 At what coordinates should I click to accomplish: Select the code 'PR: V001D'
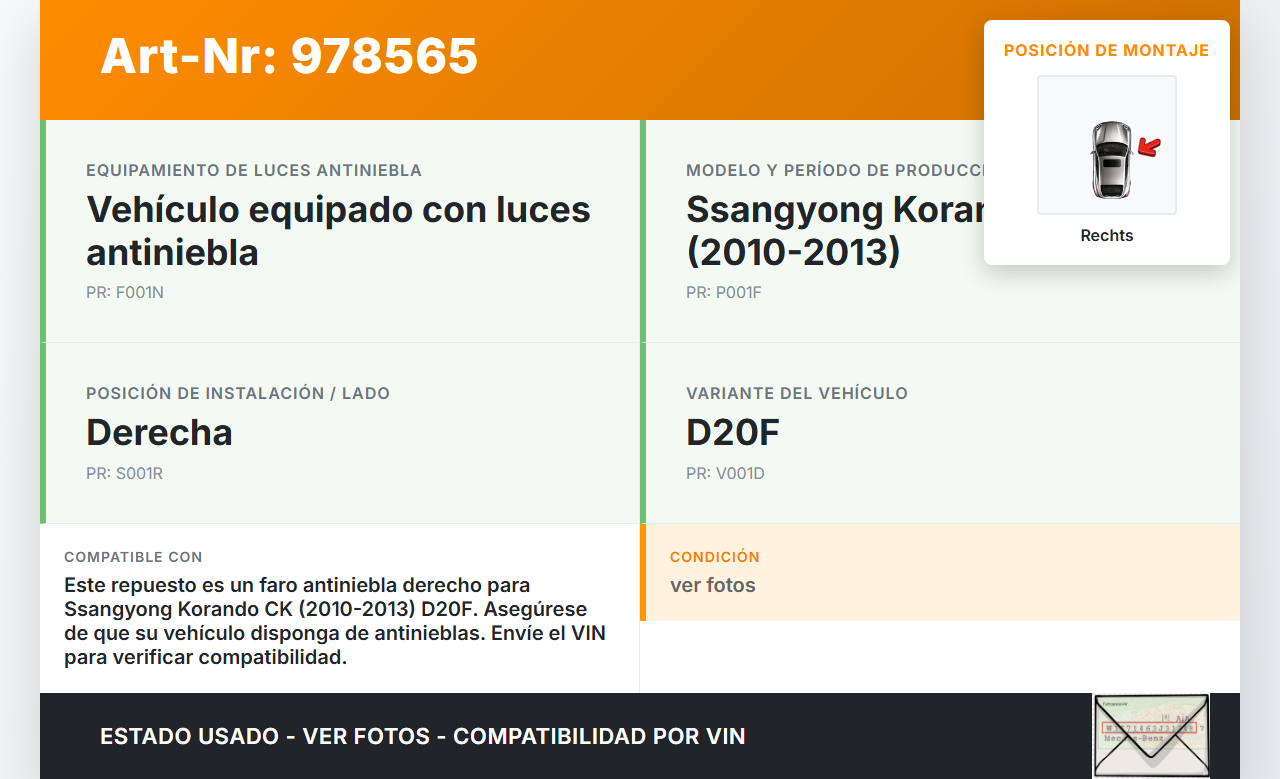[726, 474]
